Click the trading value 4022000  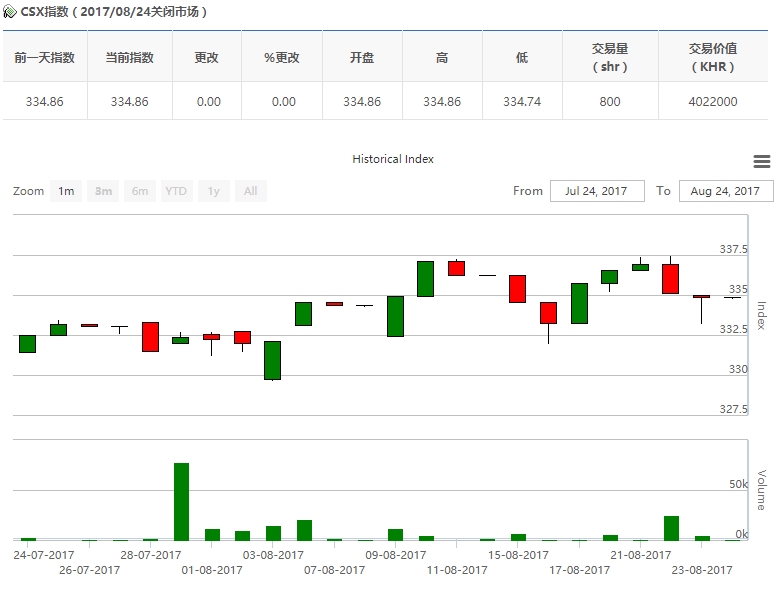pos(713,101)
